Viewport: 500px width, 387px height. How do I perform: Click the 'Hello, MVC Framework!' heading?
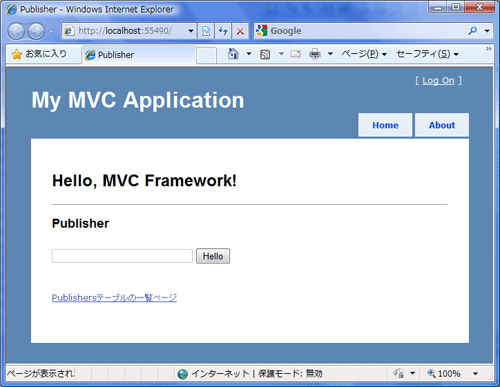click(x=144, y=181)
